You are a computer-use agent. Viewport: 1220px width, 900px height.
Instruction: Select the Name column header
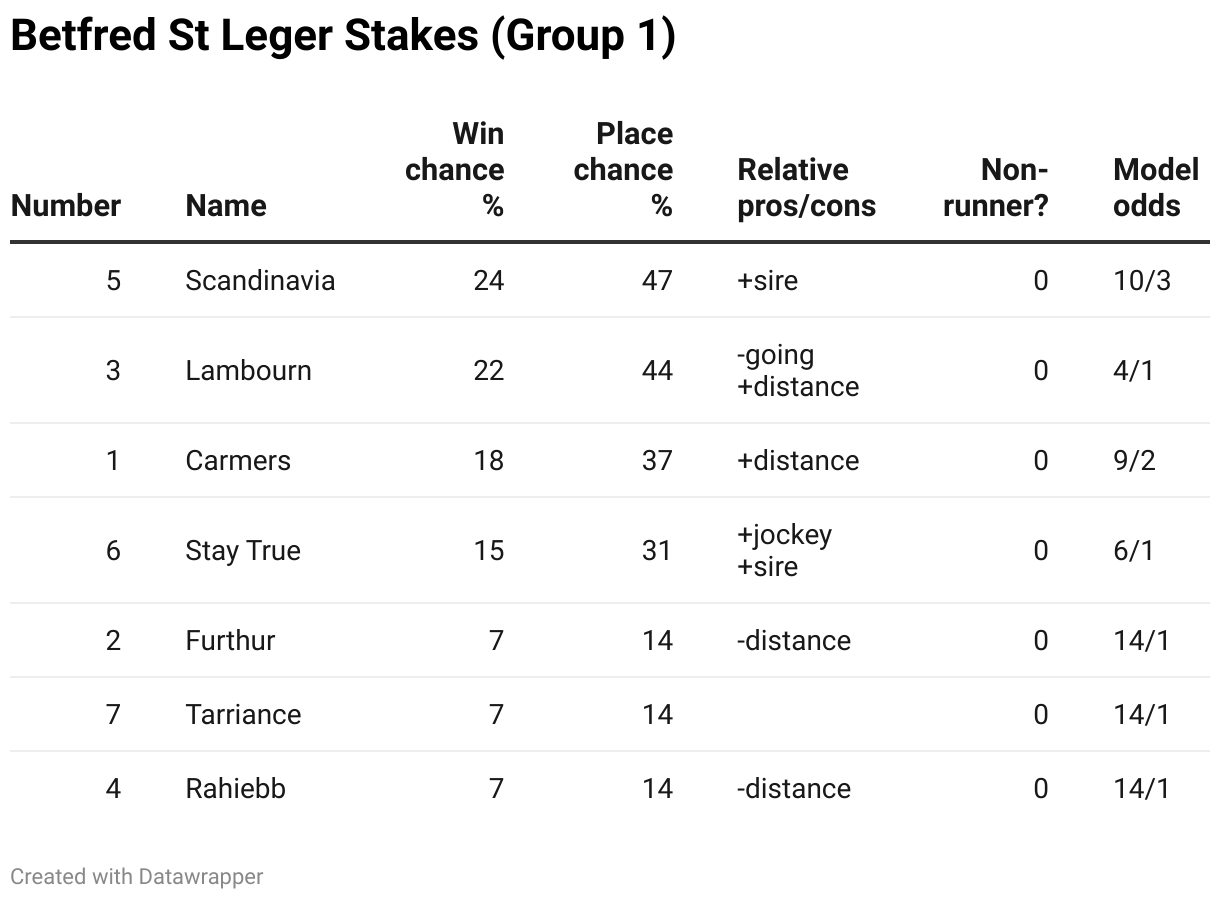click(x=226, y=206)
